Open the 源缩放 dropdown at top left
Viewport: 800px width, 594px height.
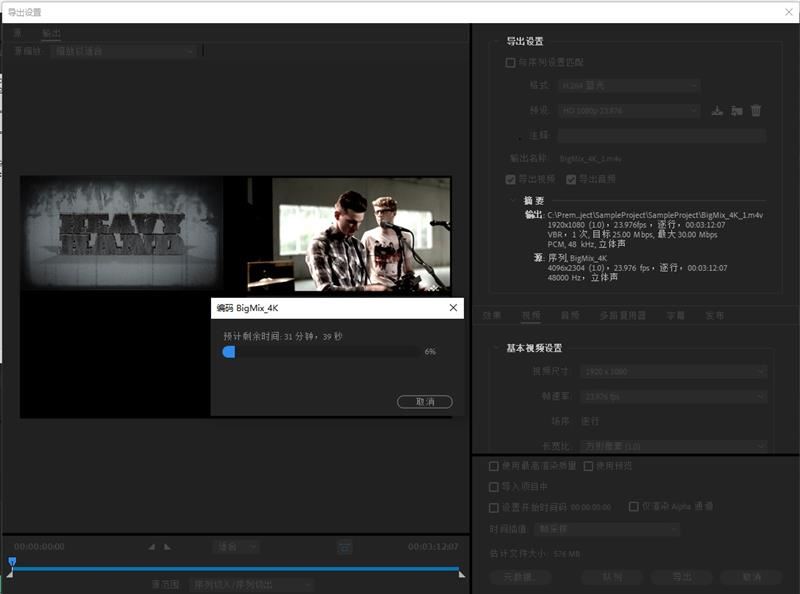coord(123,51)
